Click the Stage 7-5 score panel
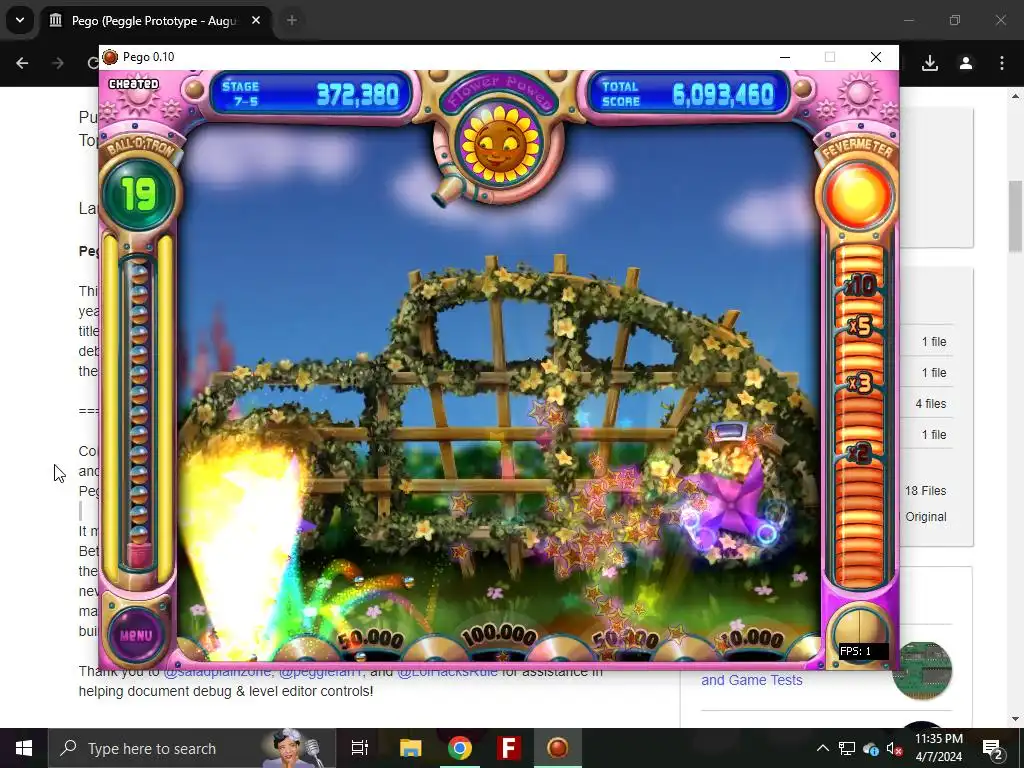The height and width of the screenshot is (768, 1024). click(312, 95)
